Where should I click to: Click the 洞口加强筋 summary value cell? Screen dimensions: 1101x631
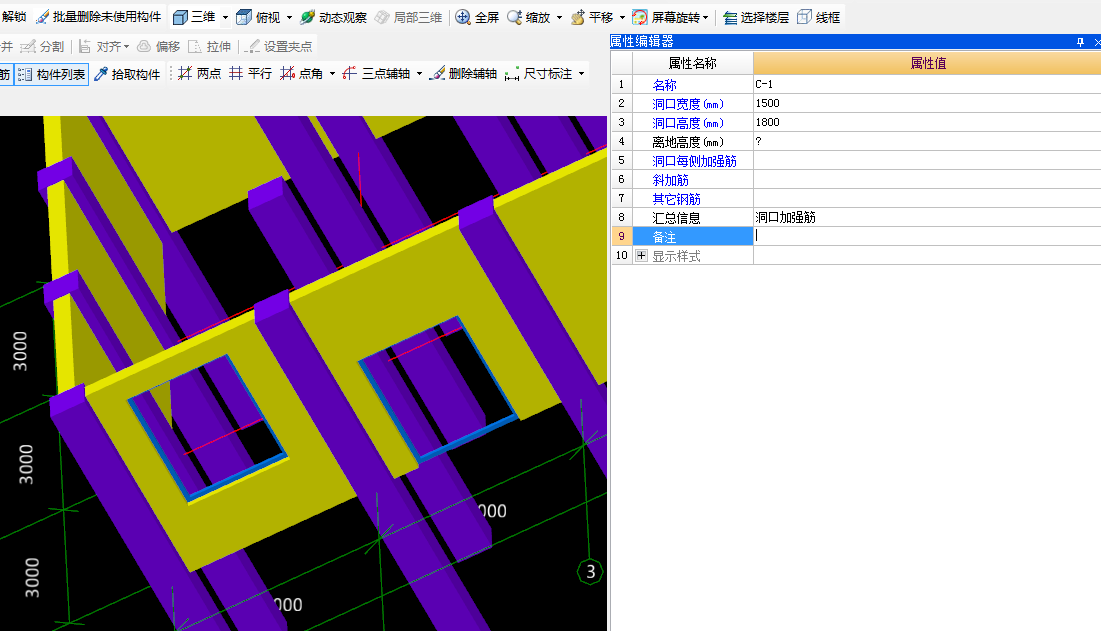point(927,217)
